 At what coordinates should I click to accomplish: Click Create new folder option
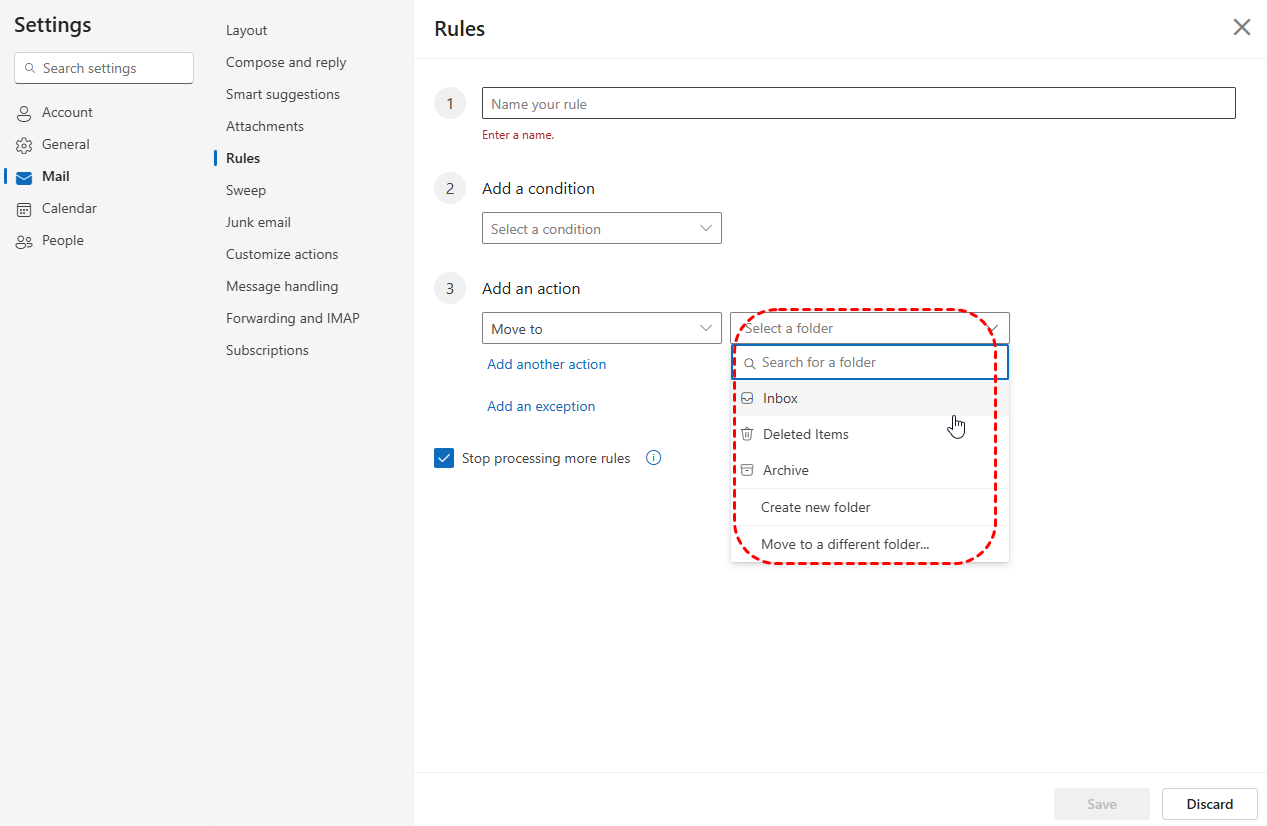click(815, 507)
